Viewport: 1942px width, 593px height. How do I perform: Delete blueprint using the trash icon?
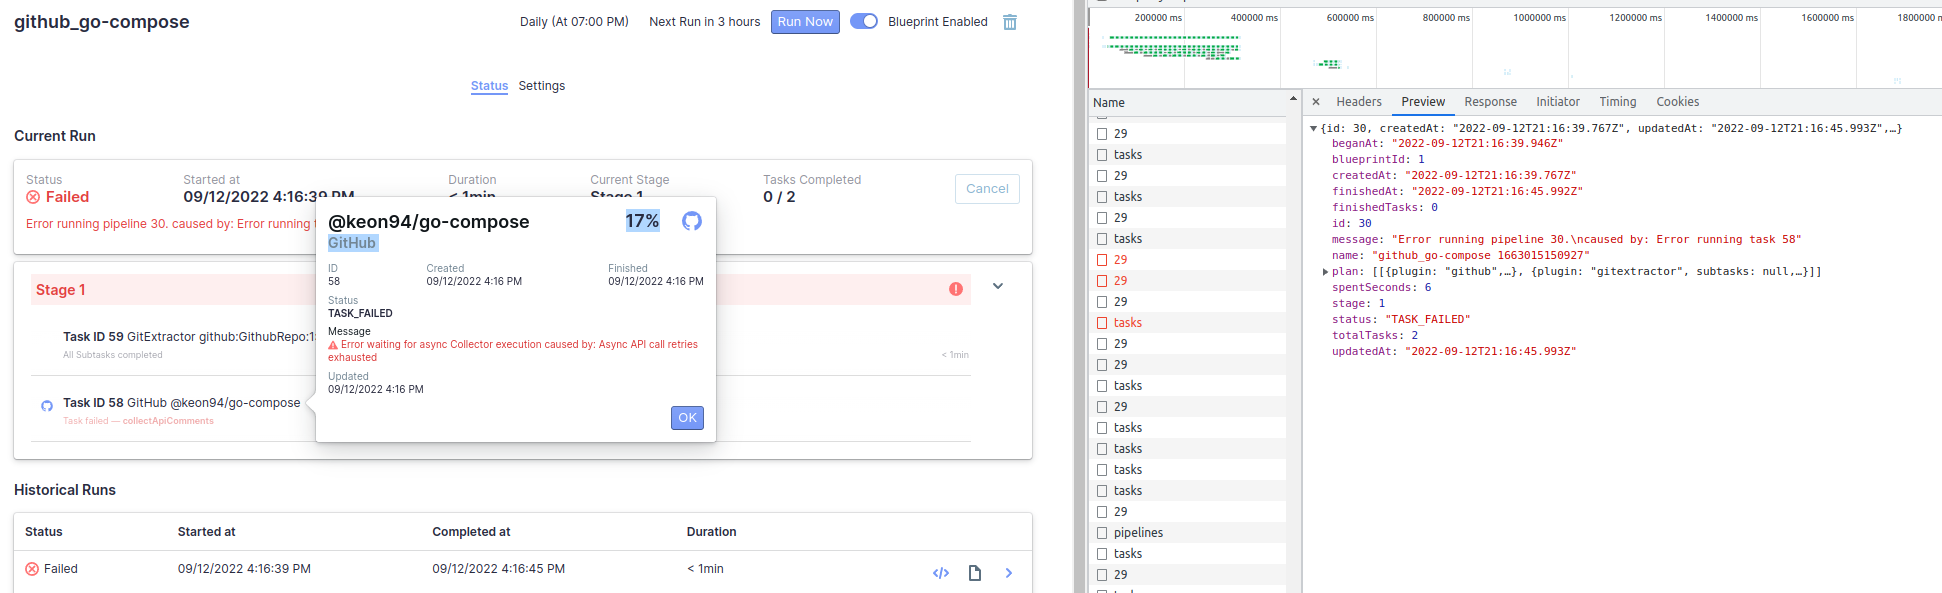coord(1010,22)
